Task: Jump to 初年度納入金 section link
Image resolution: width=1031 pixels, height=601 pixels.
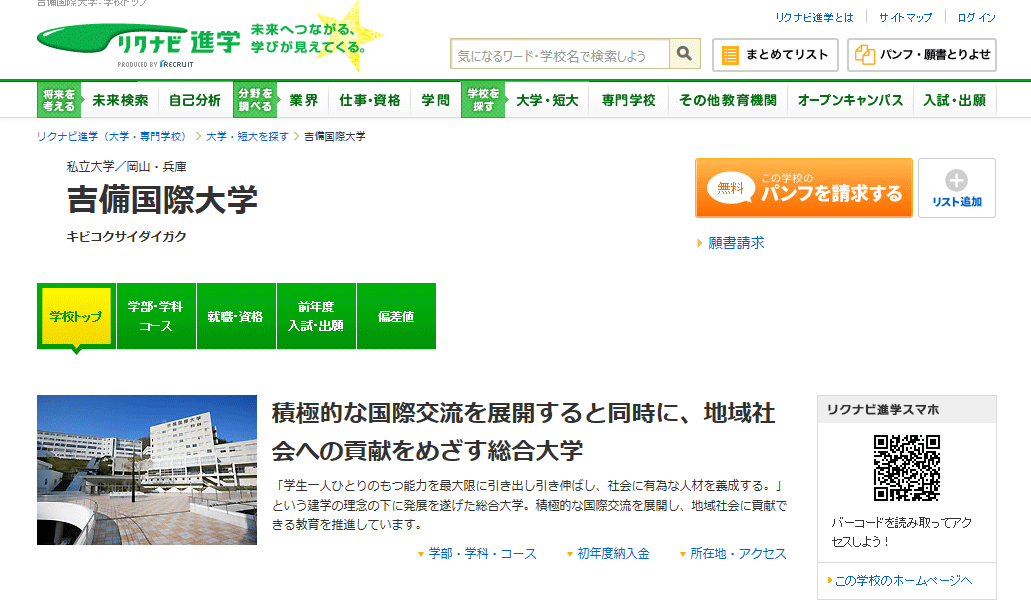Action: [x=613, y=554]
